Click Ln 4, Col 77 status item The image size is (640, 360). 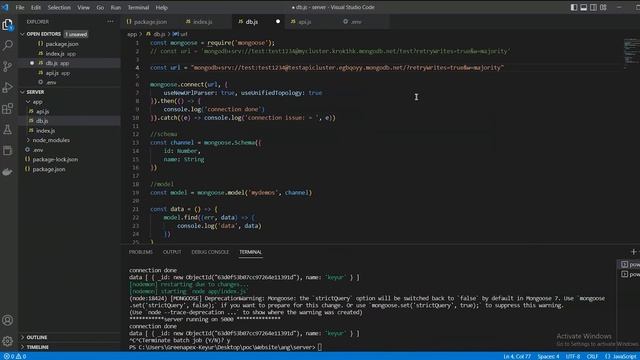[517, 356]
